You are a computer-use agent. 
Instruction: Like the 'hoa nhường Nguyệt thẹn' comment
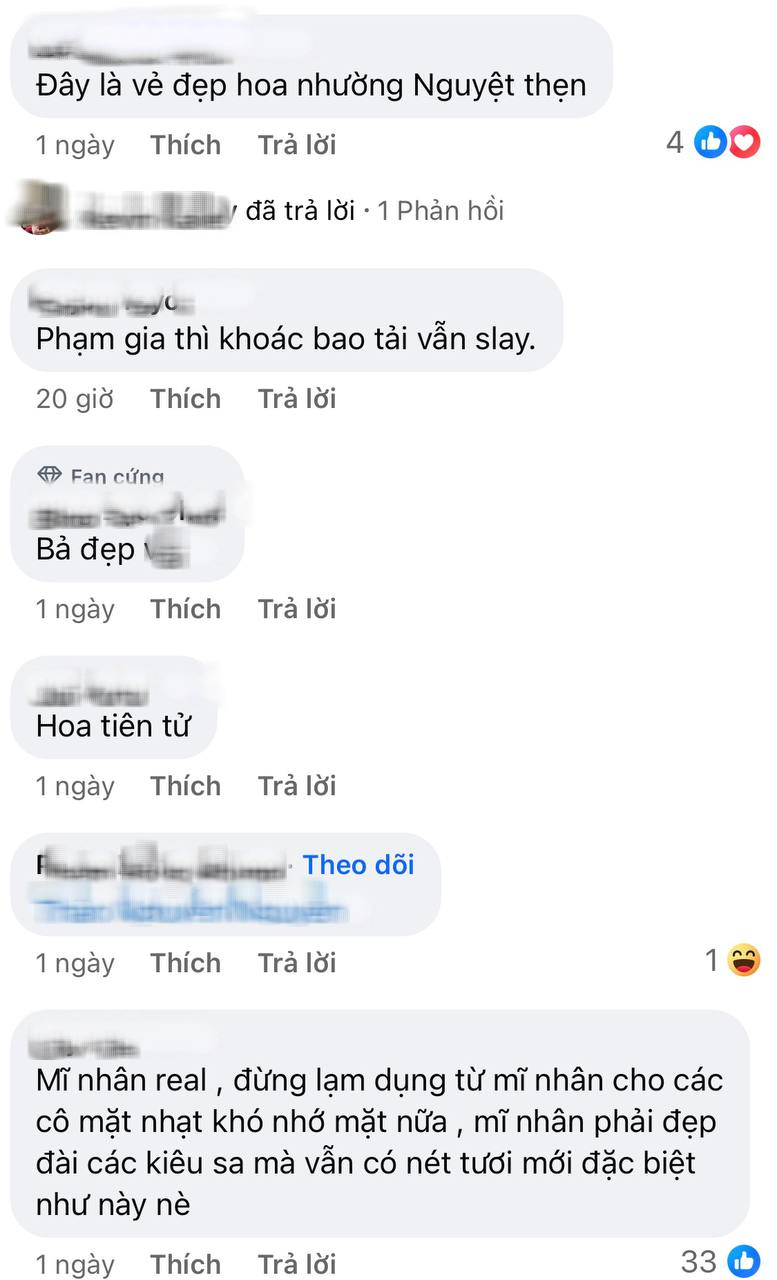(x=186, y=145)
